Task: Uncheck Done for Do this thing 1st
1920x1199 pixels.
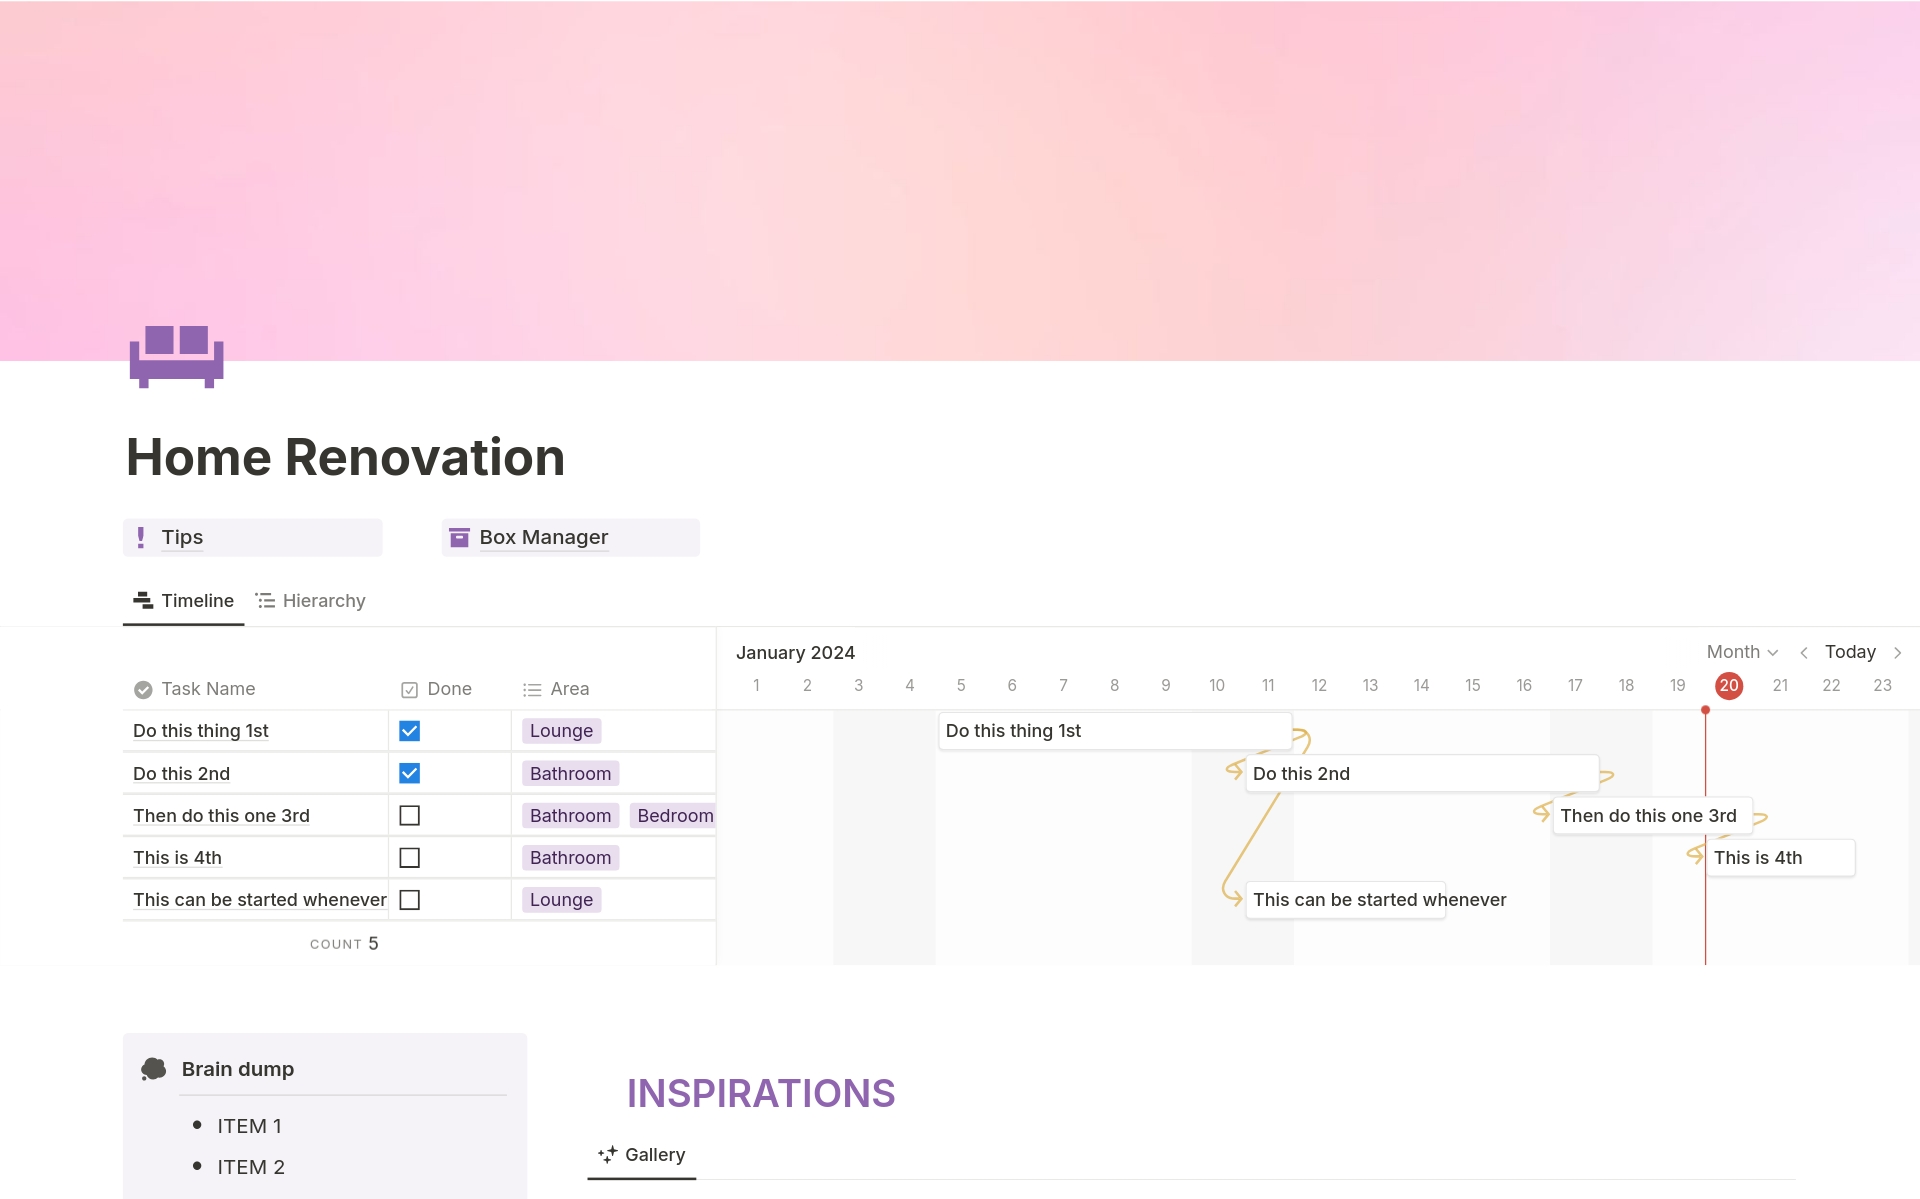Action: [x=409, y=731]
